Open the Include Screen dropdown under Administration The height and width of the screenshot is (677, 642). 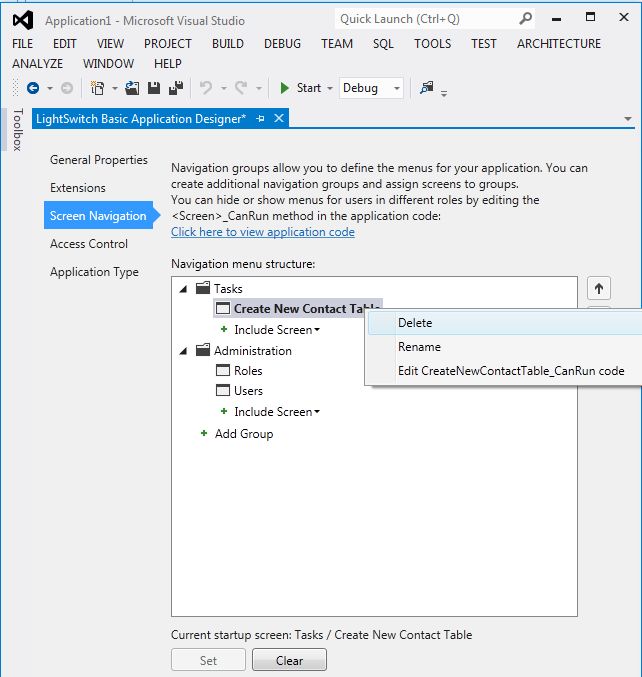coord(317,412)
